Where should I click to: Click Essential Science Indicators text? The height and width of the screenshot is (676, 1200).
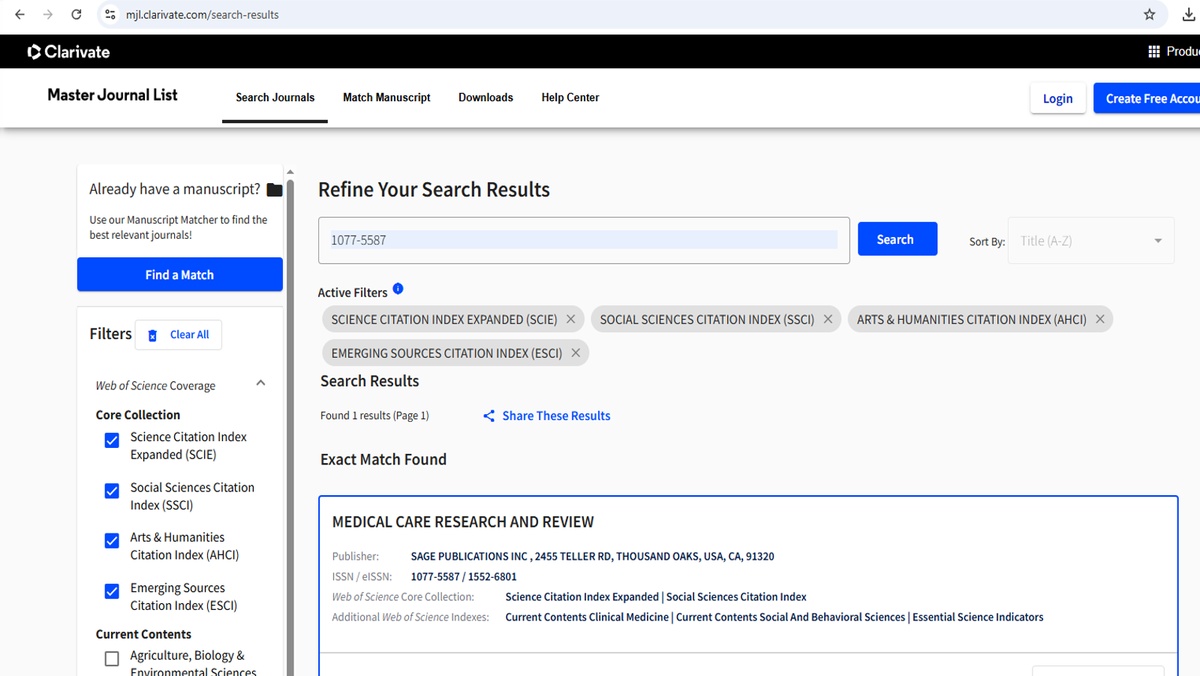coord(978,617)
